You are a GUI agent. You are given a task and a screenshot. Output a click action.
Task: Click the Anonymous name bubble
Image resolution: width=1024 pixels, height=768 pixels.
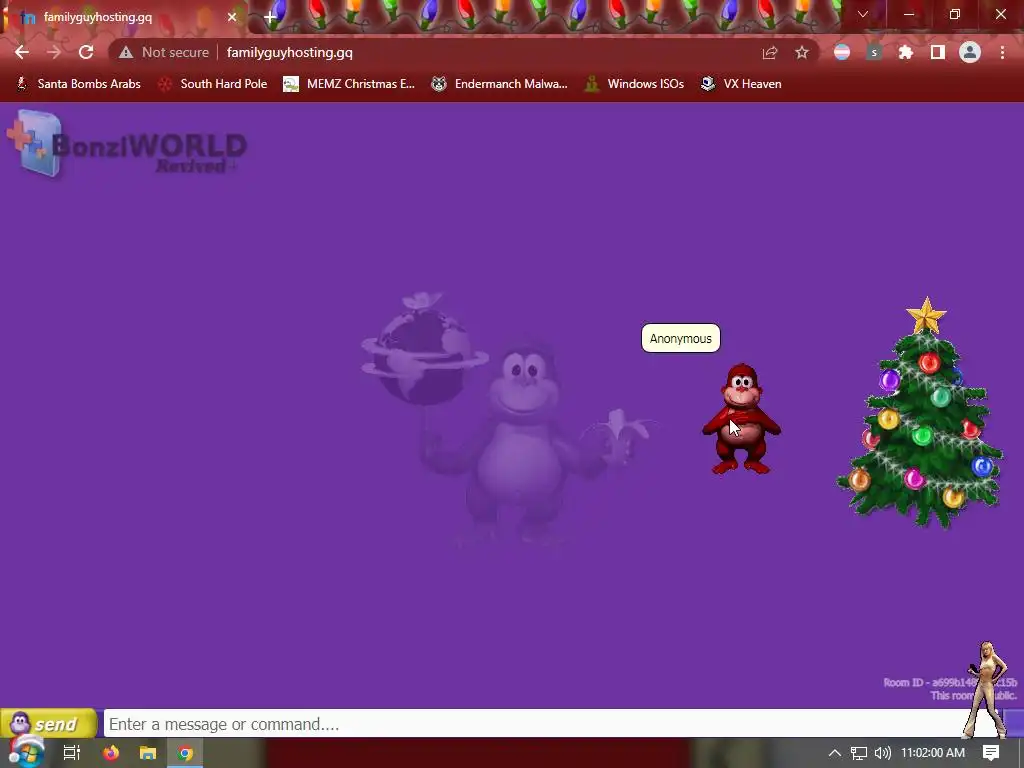point(680,338)
